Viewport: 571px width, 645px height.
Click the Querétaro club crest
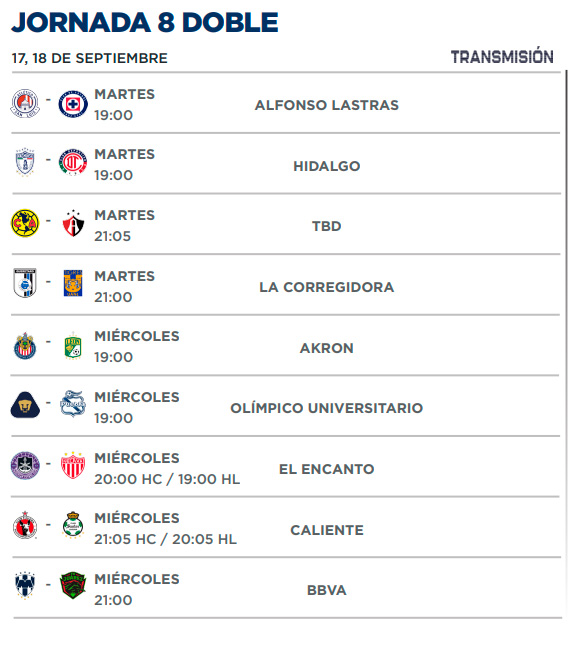click(x=25, y=283)
